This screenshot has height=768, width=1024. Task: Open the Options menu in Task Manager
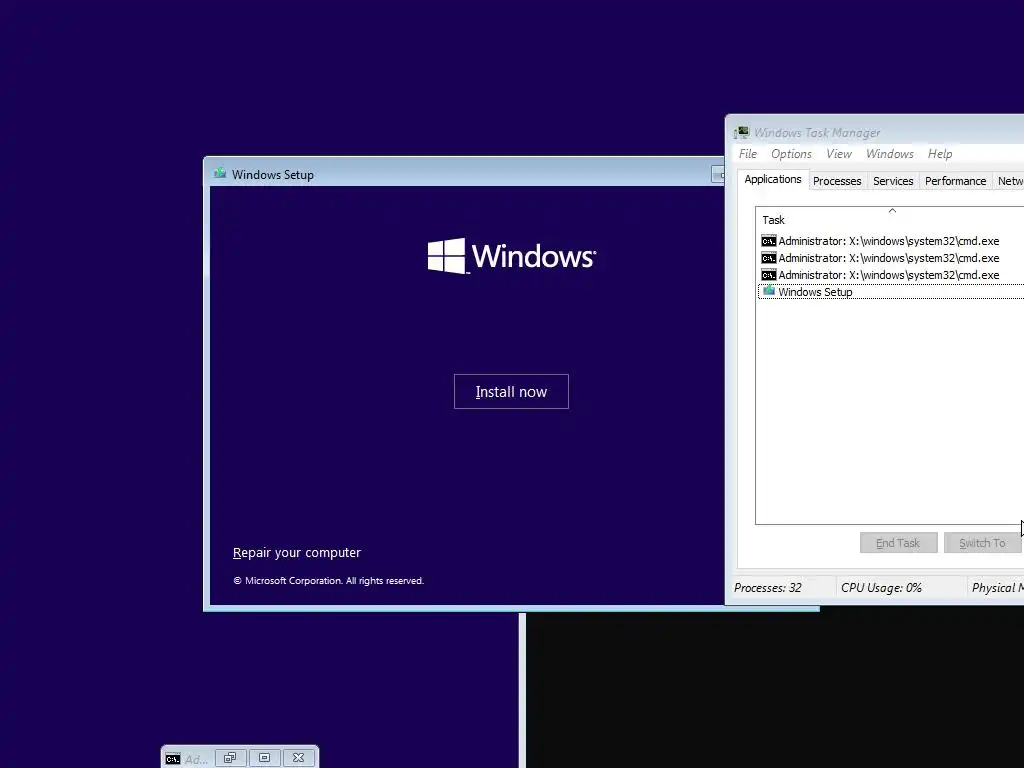792,154
